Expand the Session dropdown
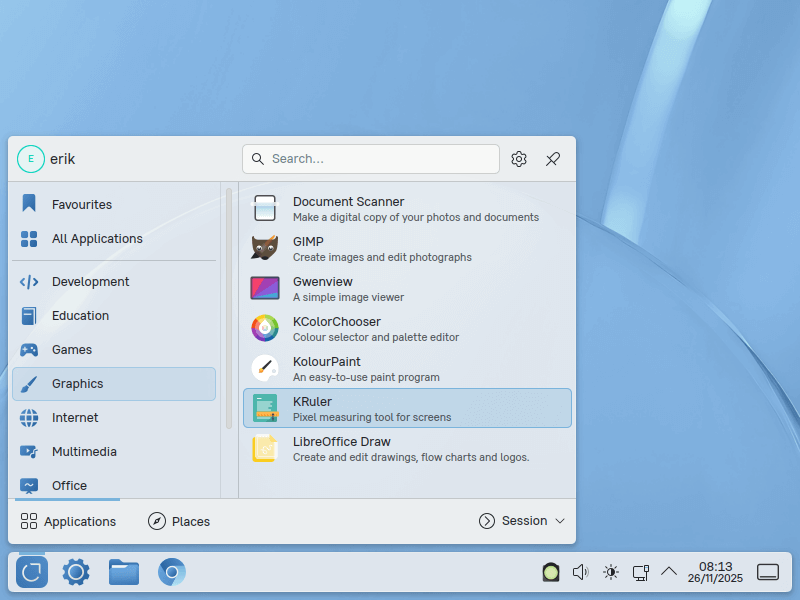Image resolution: width=800 pixels, height=600 pixels. tap(522, 521)
